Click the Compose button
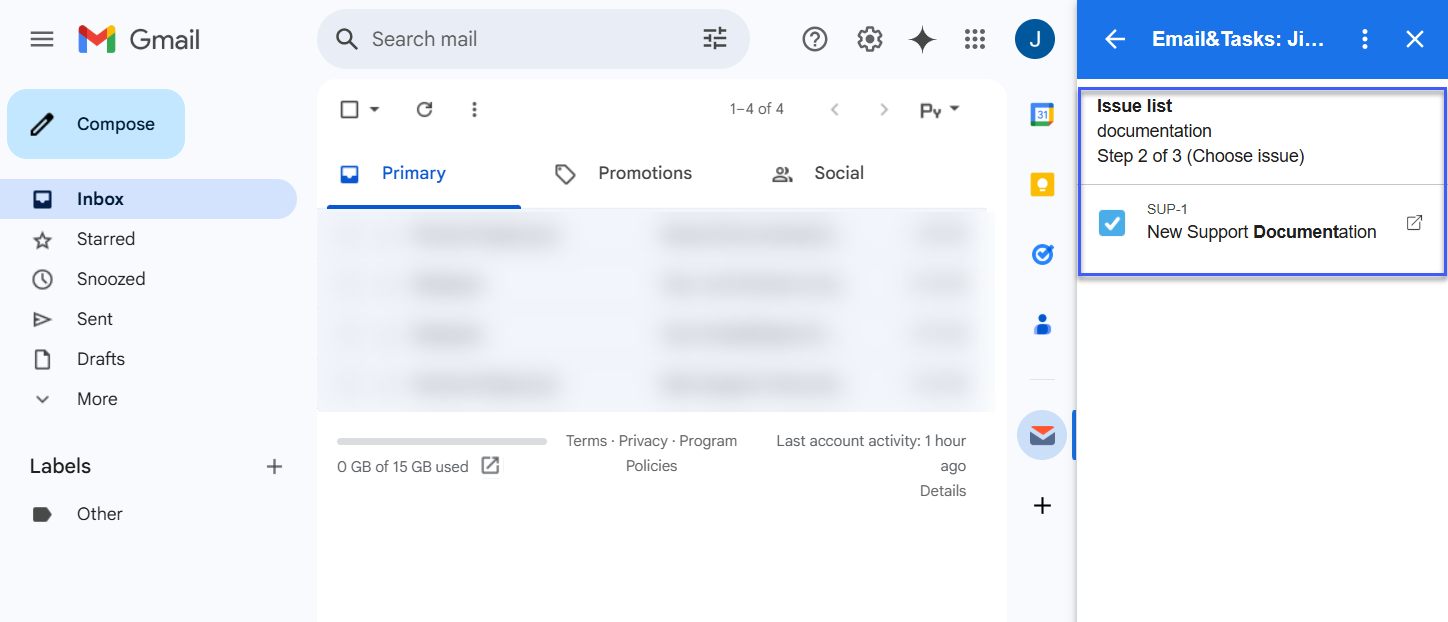Image resolution: width=1448 pixels, height=622 pixels. click(x=96, y=124)
